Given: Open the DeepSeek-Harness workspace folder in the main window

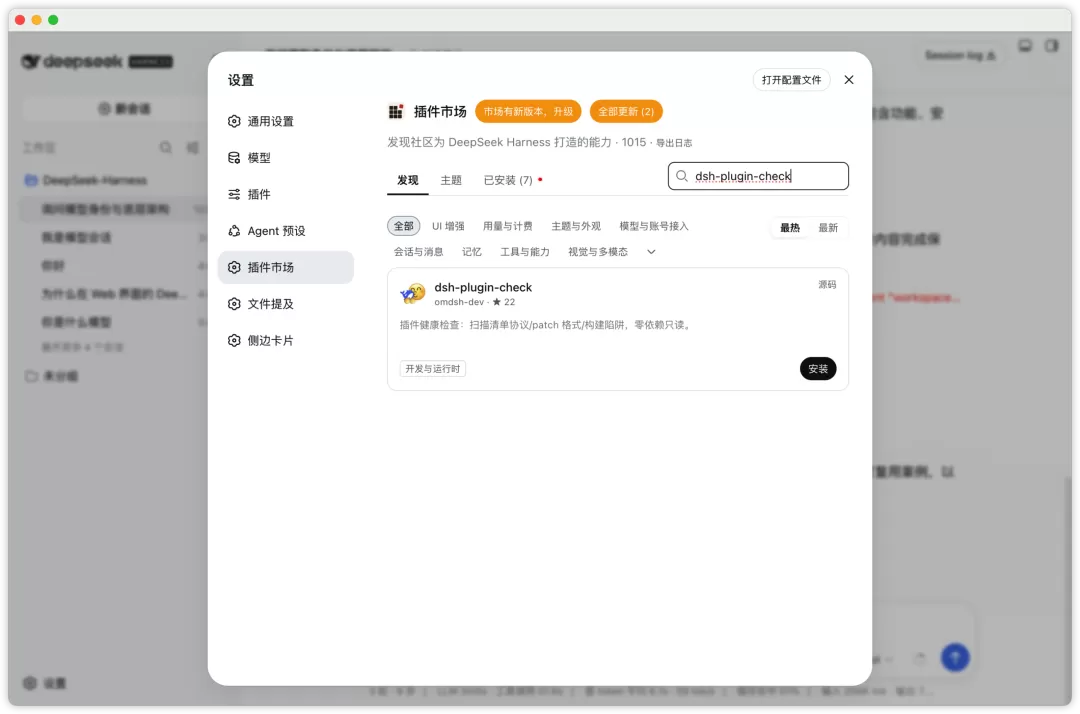Looking at the screenshot, I should [94, 180].
